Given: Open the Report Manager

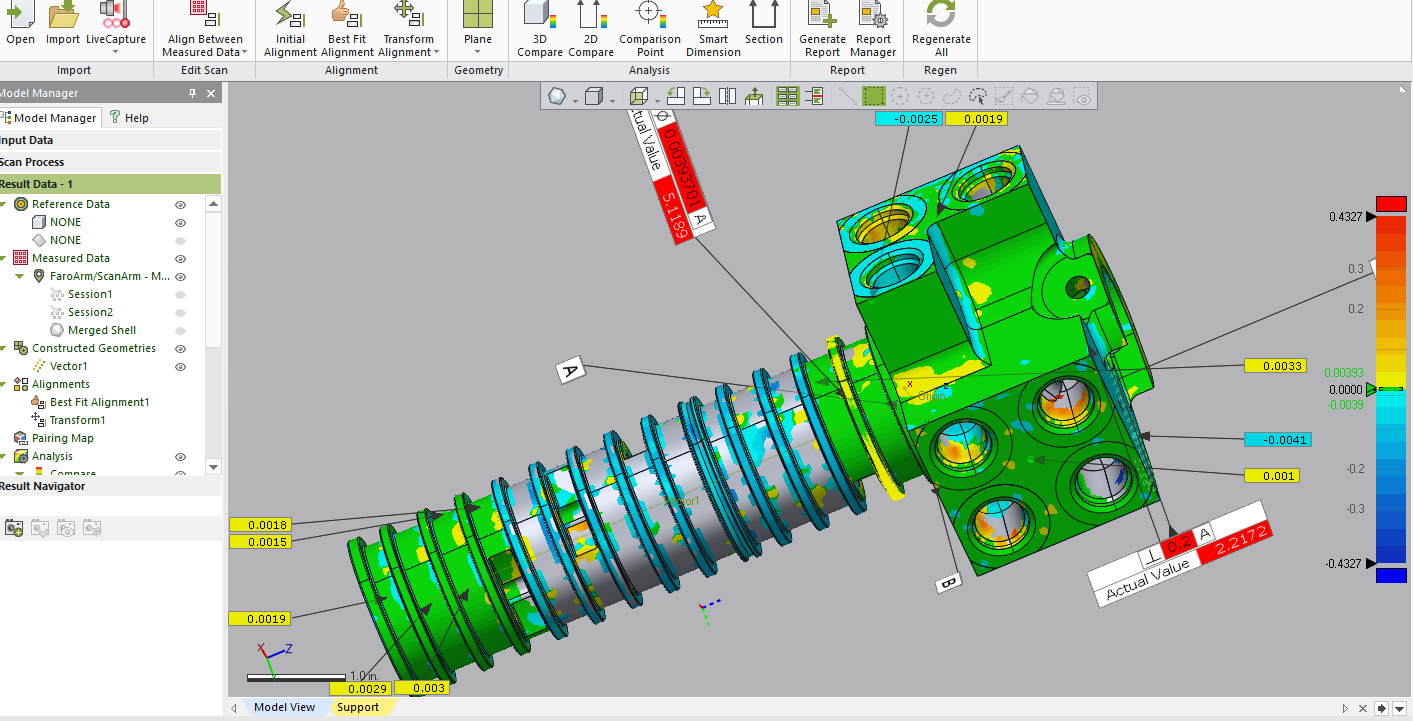Looking at the screenshot, I should tap(873, 29).
